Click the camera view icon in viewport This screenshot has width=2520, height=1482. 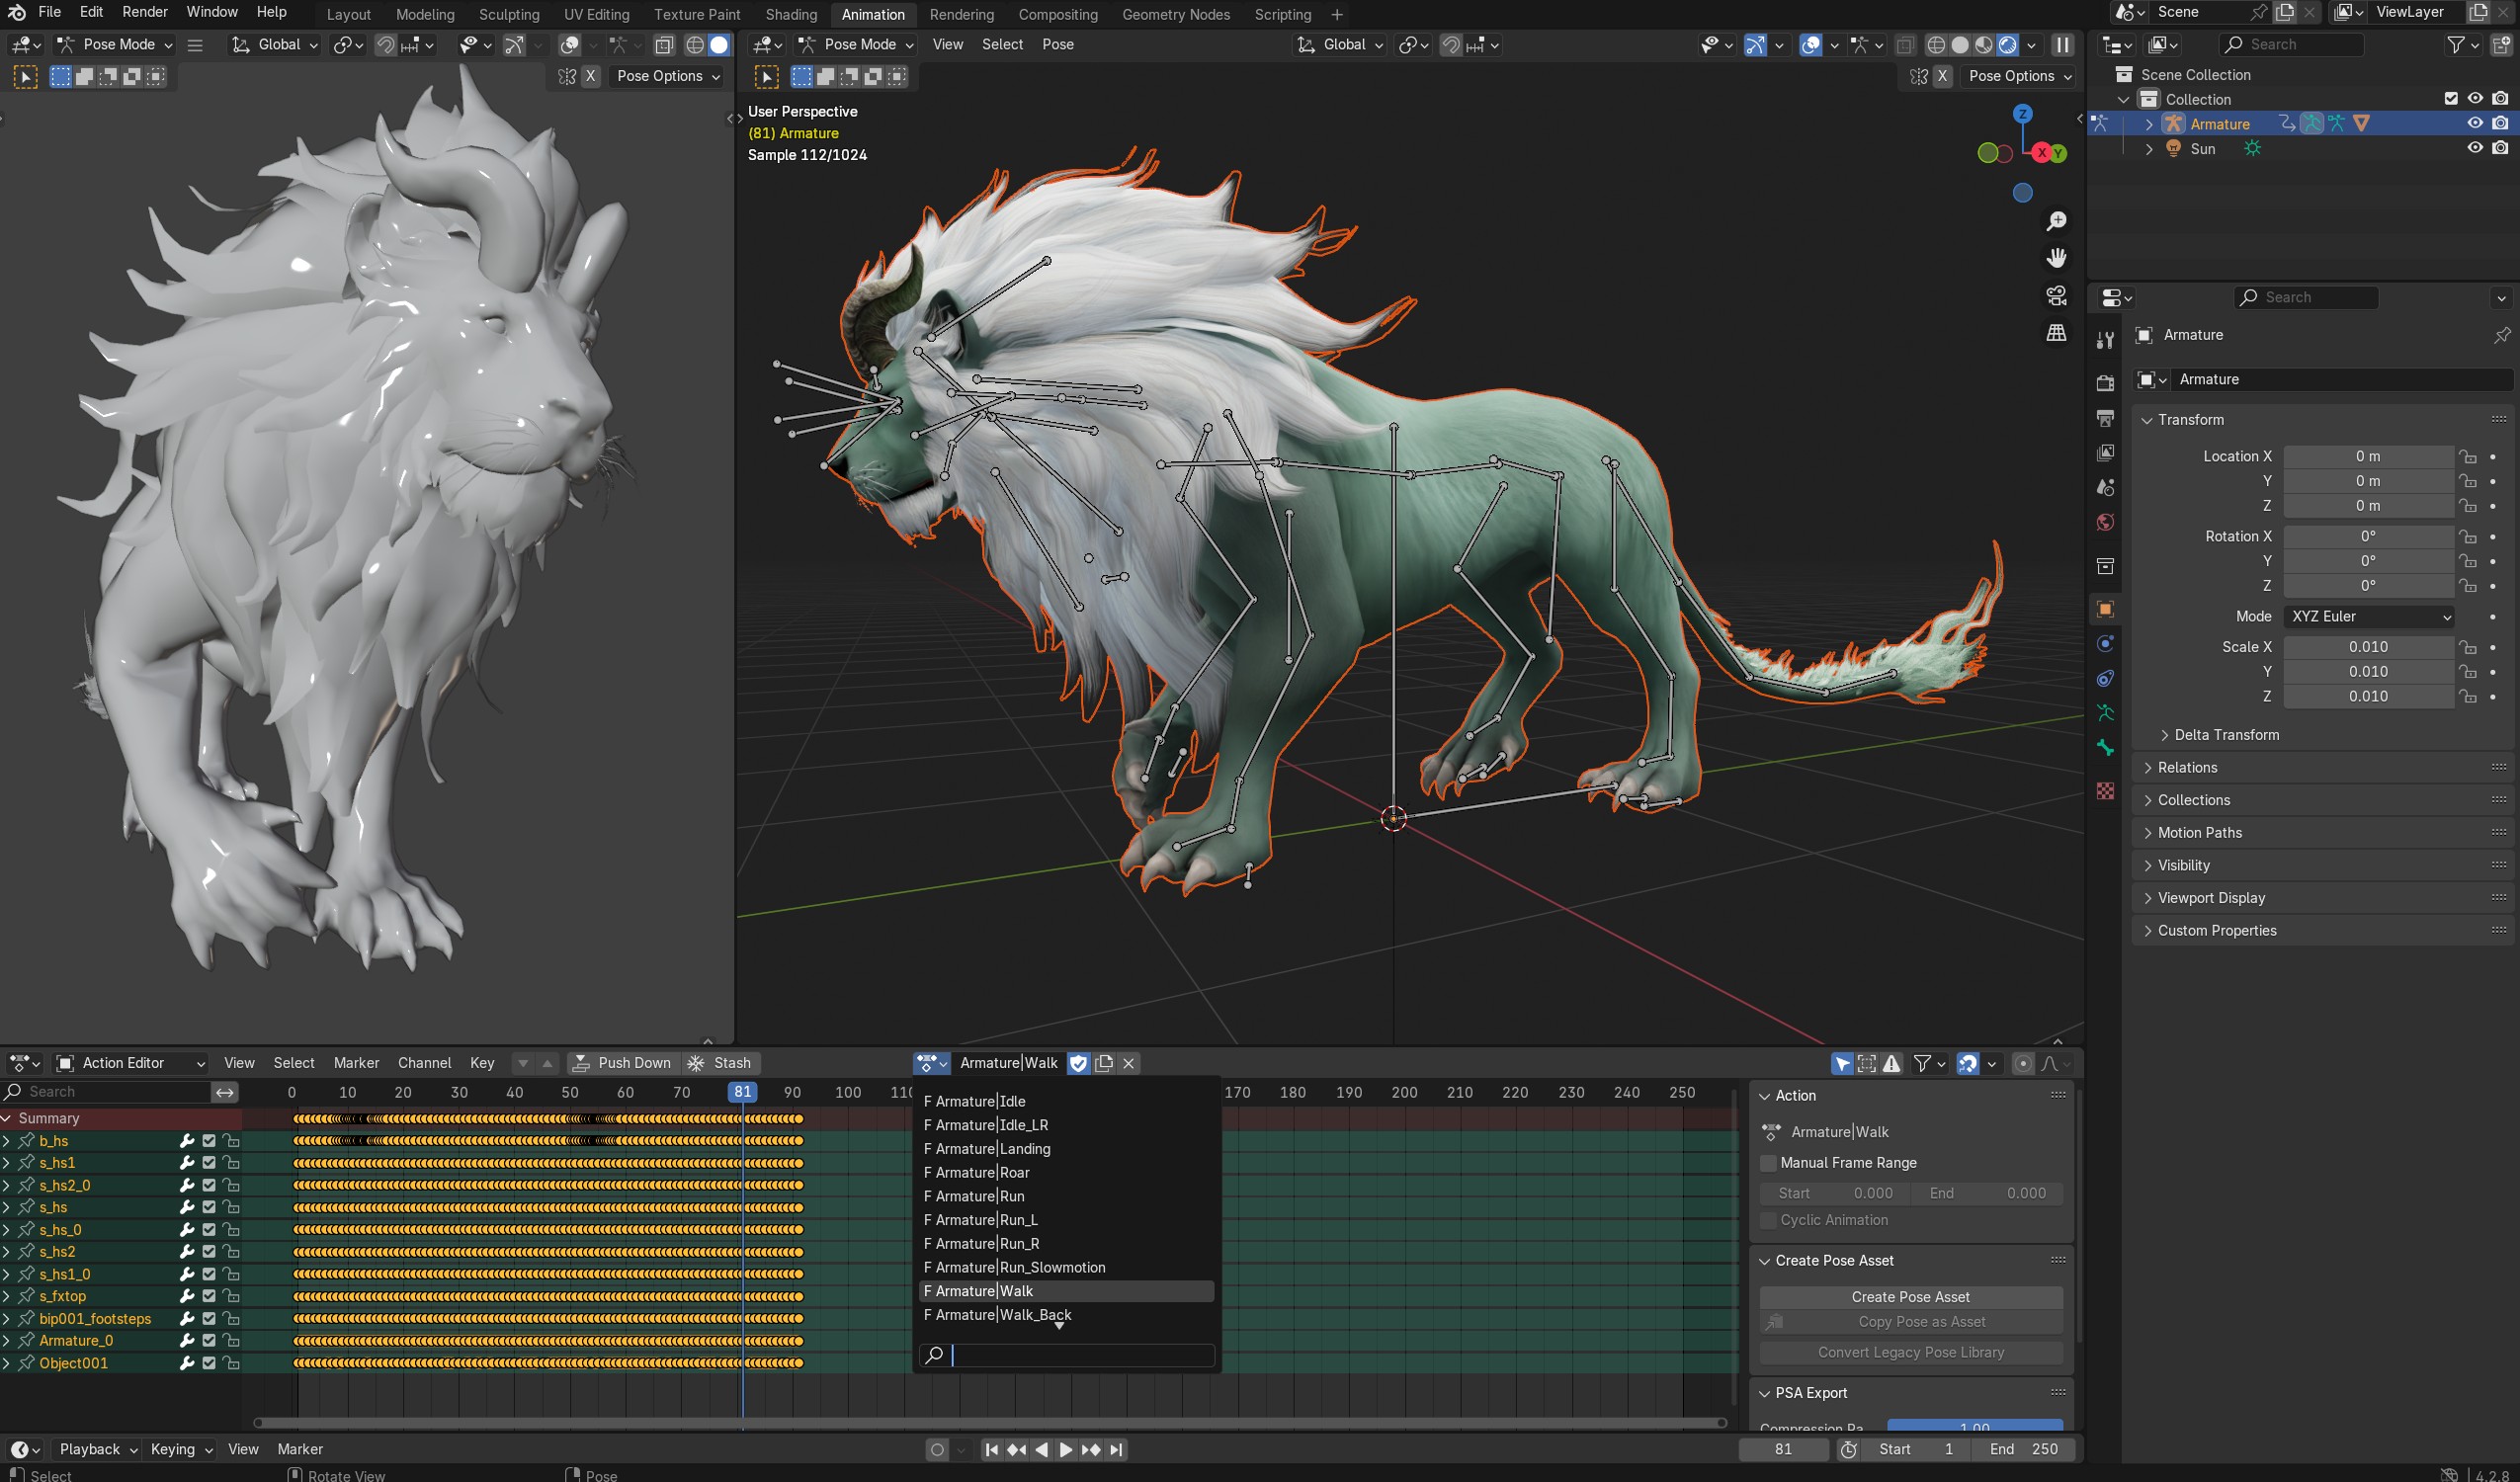tap(2056, 296)
